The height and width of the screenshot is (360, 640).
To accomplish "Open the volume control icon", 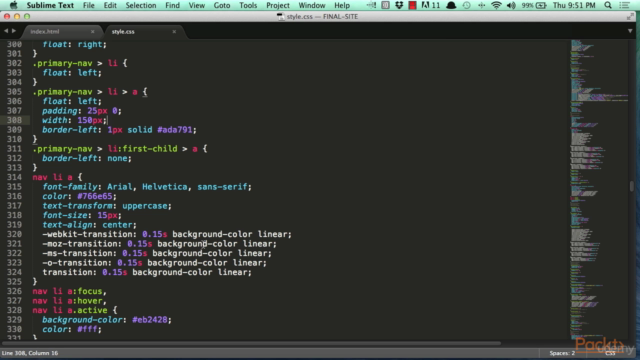I will coord(511,5).
